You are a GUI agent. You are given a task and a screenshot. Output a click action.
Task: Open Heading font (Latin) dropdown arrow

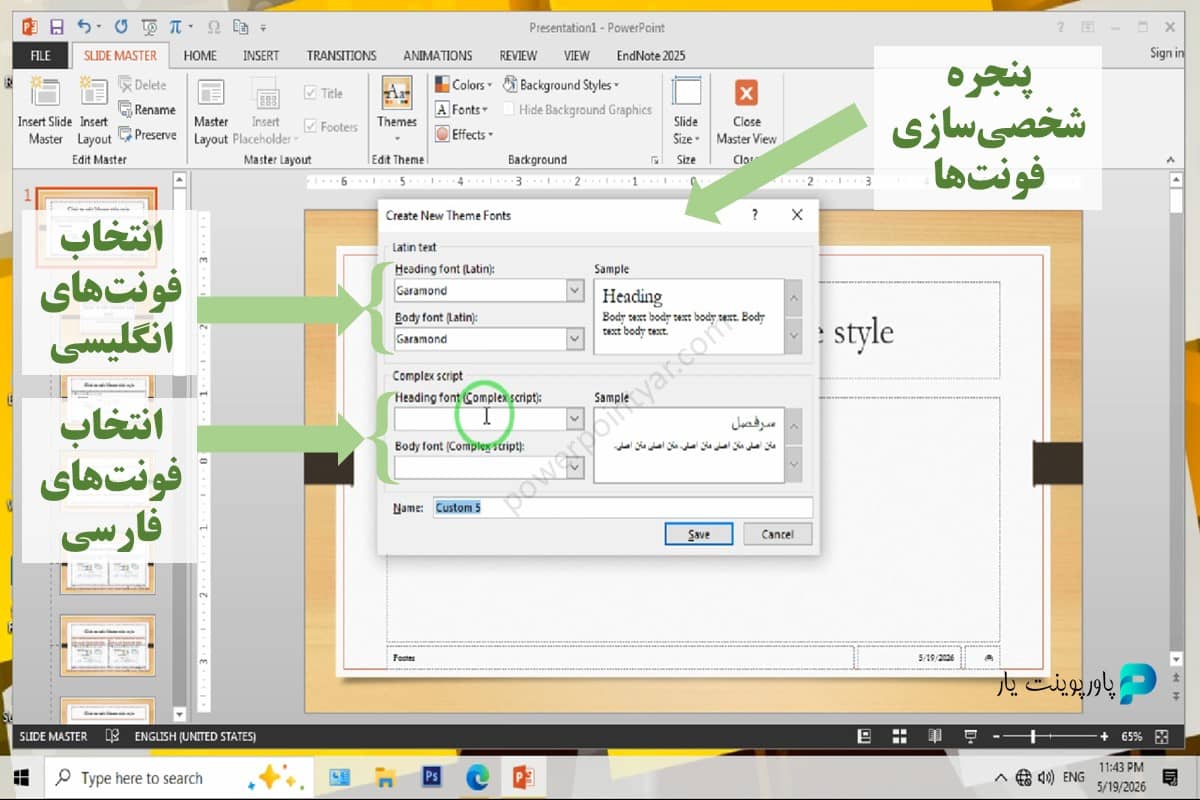click(x=575, y=290)
